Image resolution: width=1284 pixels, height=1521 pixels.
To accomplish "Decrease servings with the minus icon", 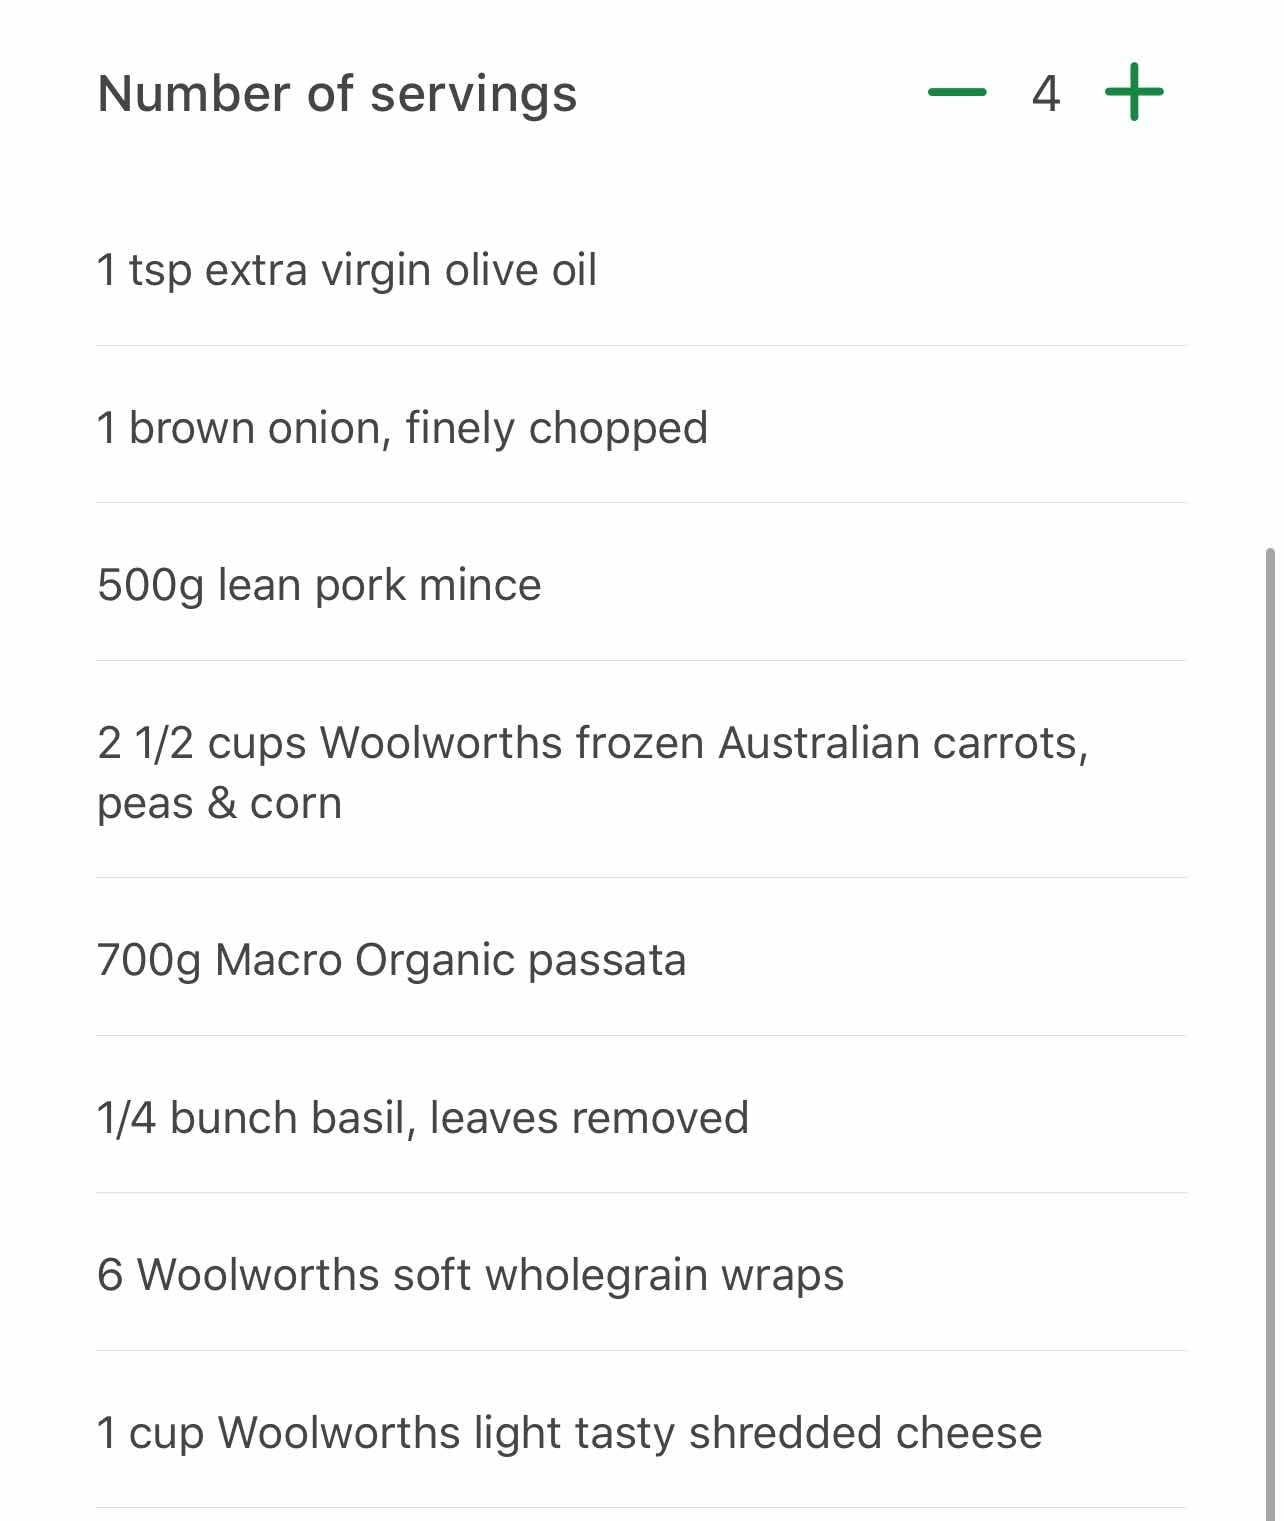I will click(x=957, y=92).
